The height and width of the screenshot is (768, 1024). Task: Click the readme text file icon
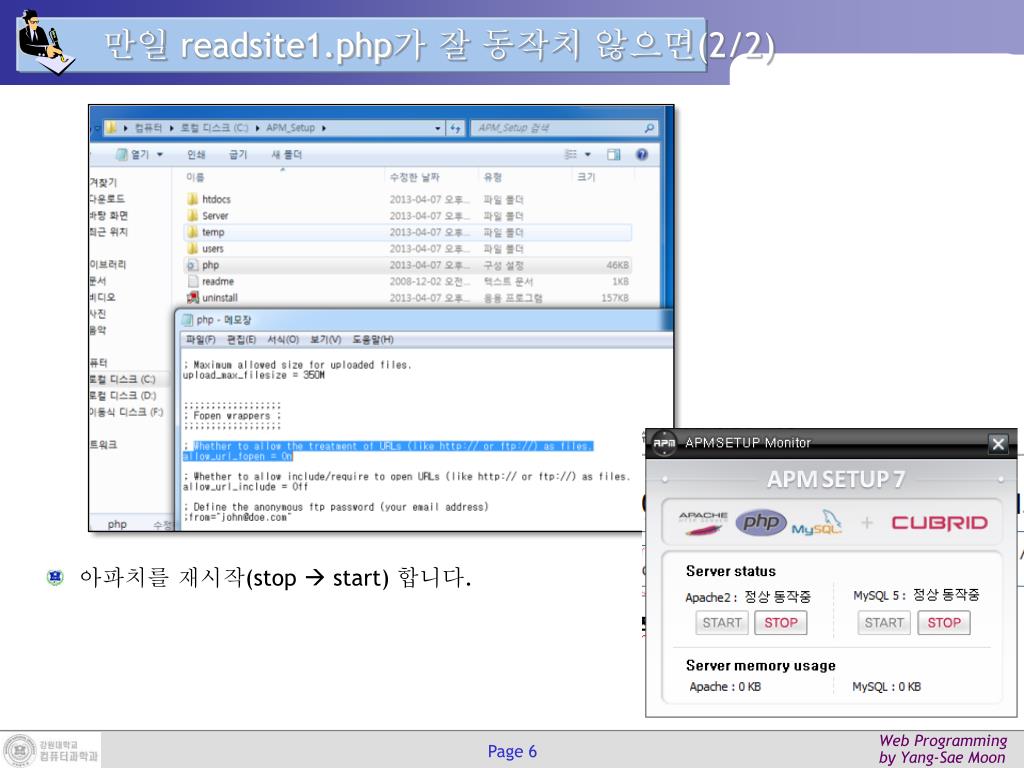(192, 281)
